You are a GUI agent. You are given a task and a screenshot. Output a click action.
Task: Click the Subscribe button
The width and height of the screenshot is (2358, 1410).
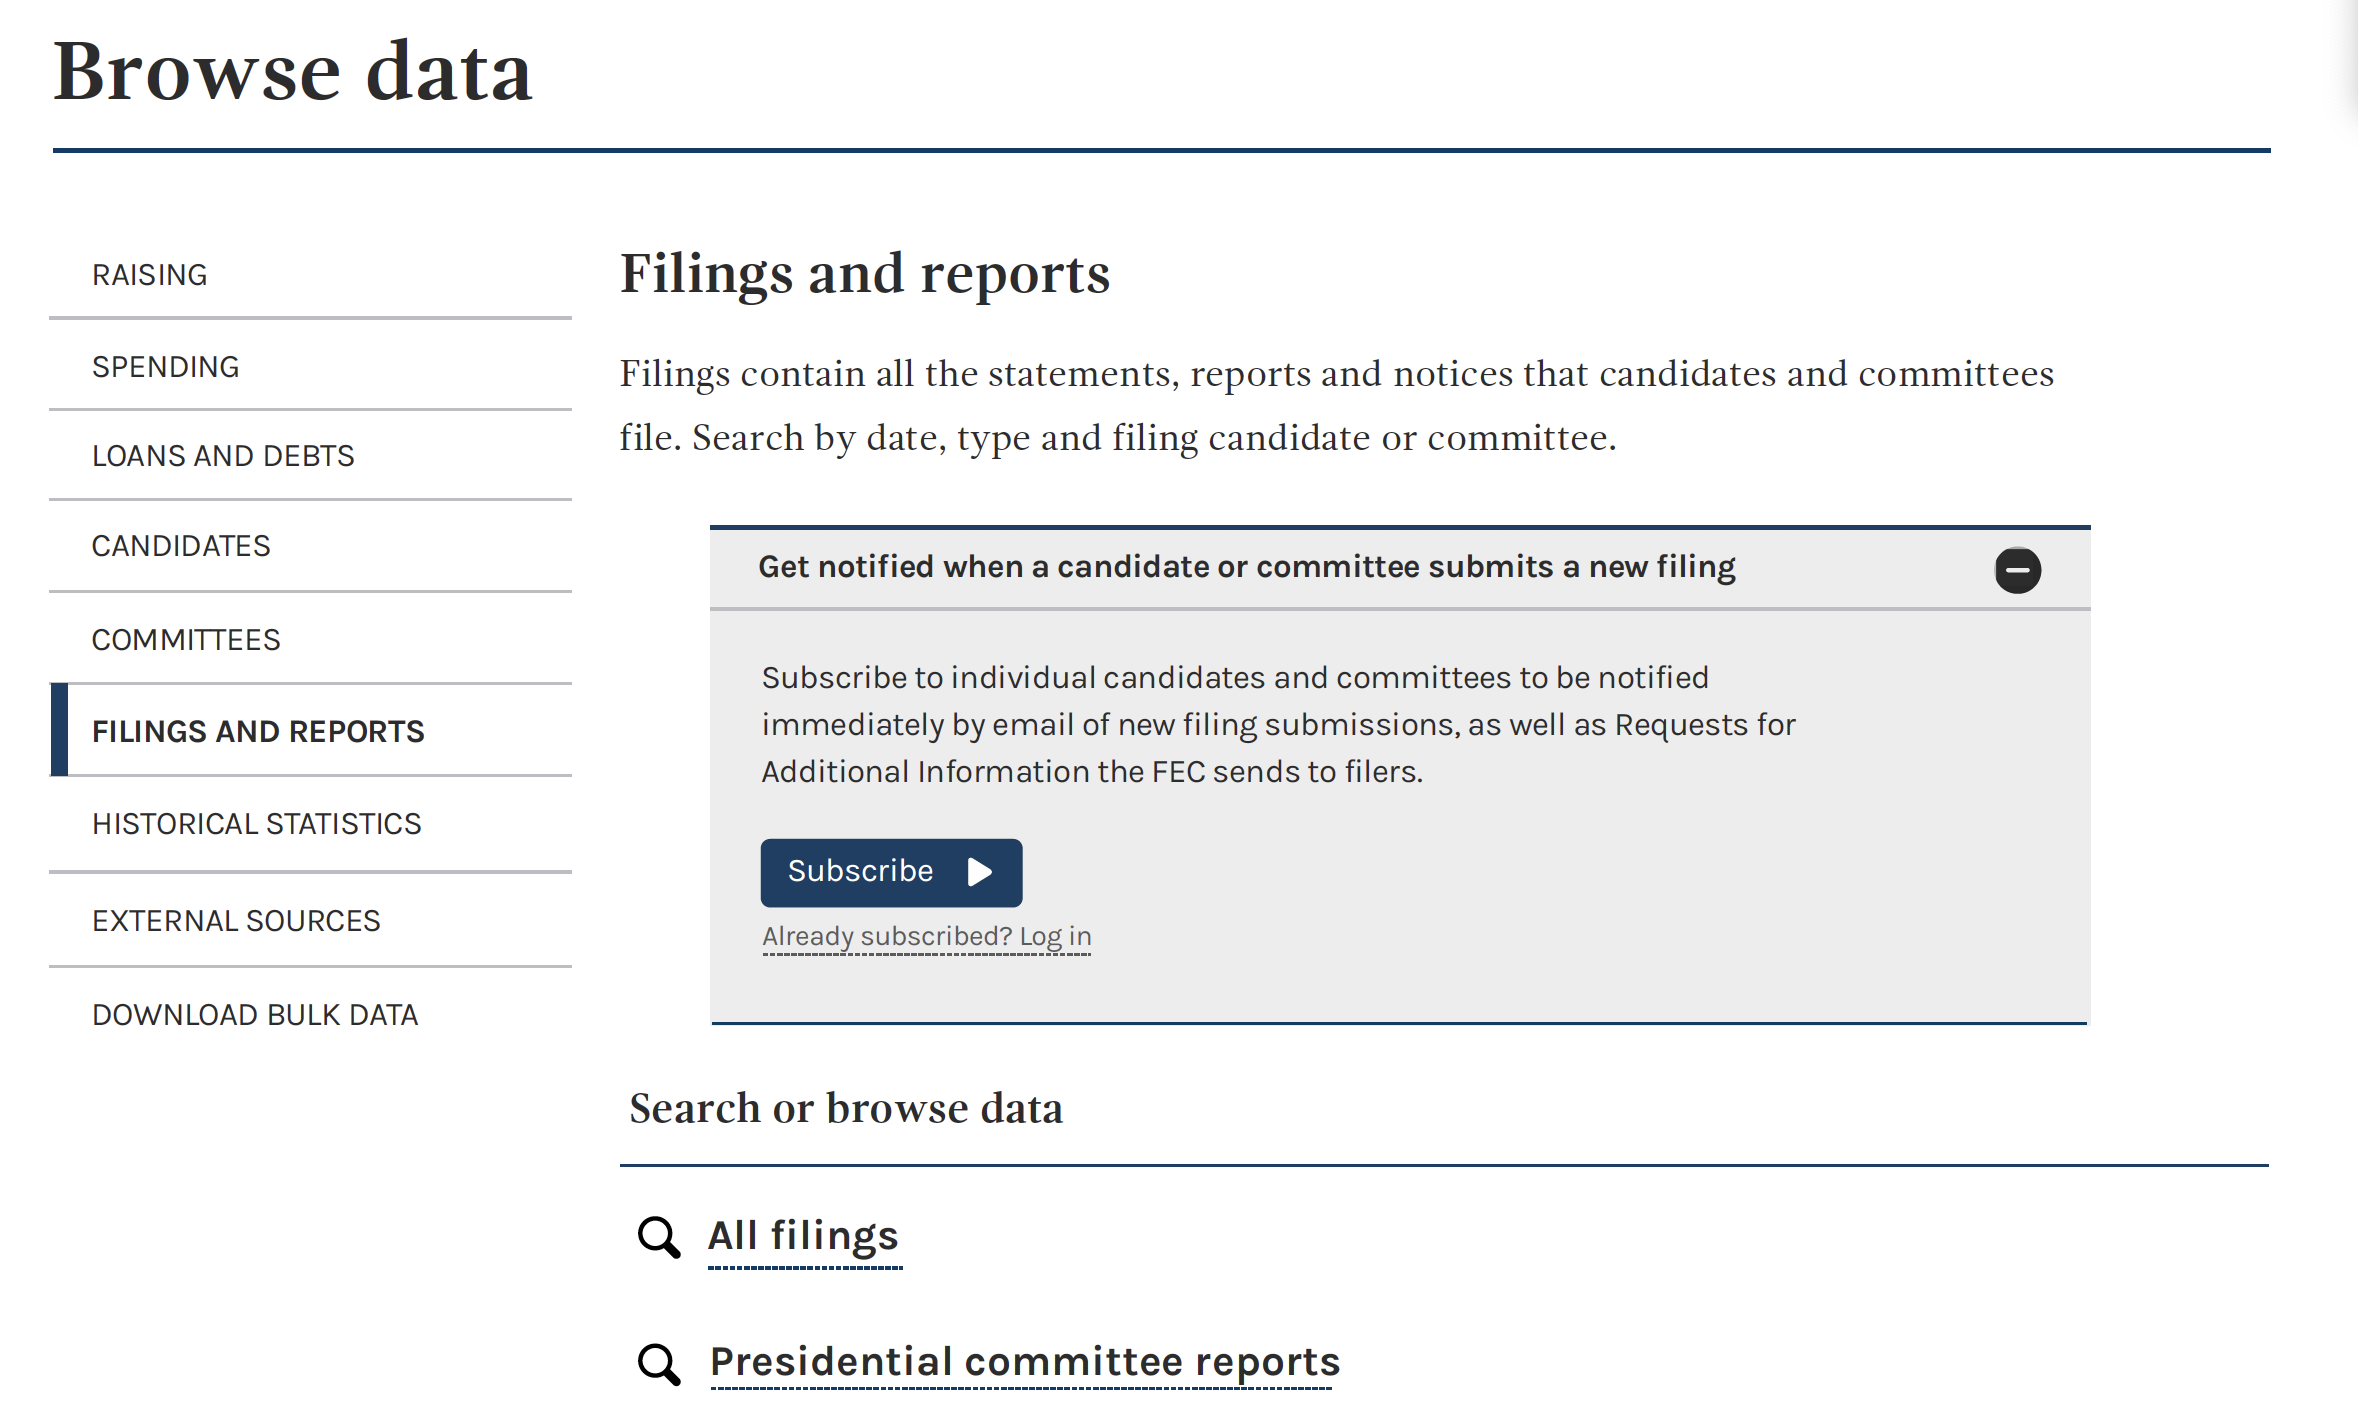[891, 872]
